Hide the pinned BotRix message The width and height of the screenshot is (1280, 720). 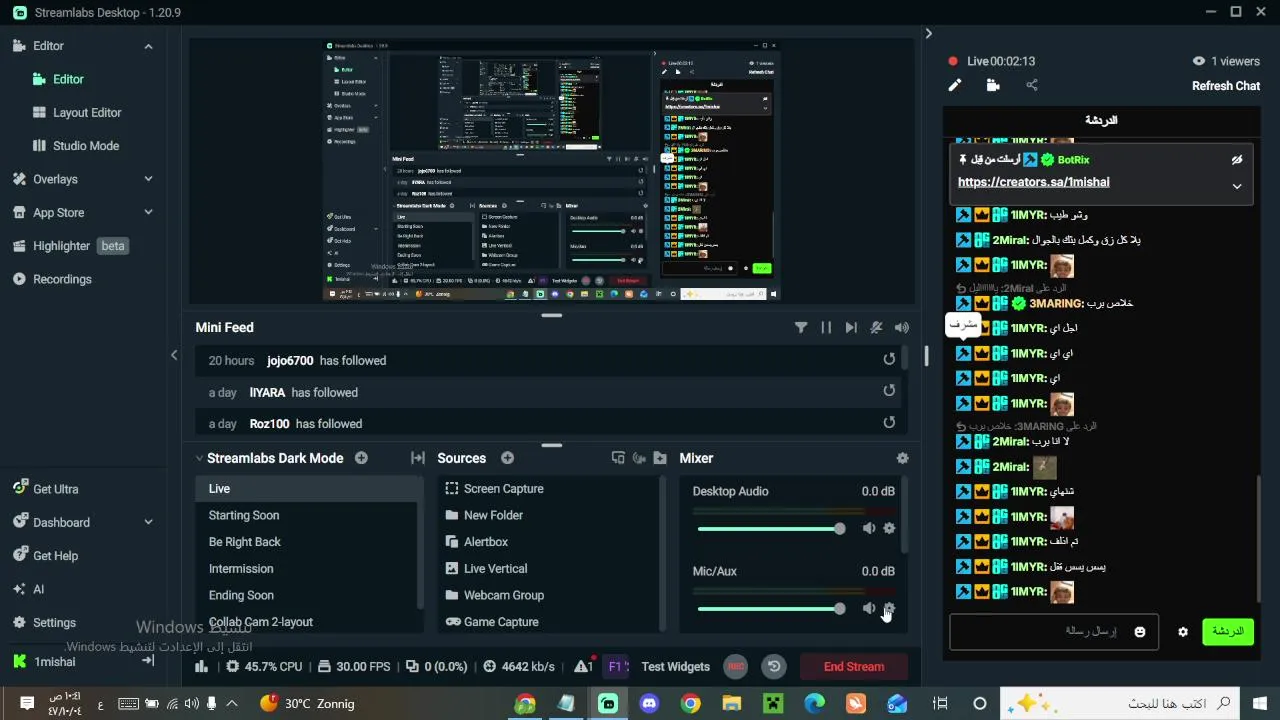coord(1237,160)
